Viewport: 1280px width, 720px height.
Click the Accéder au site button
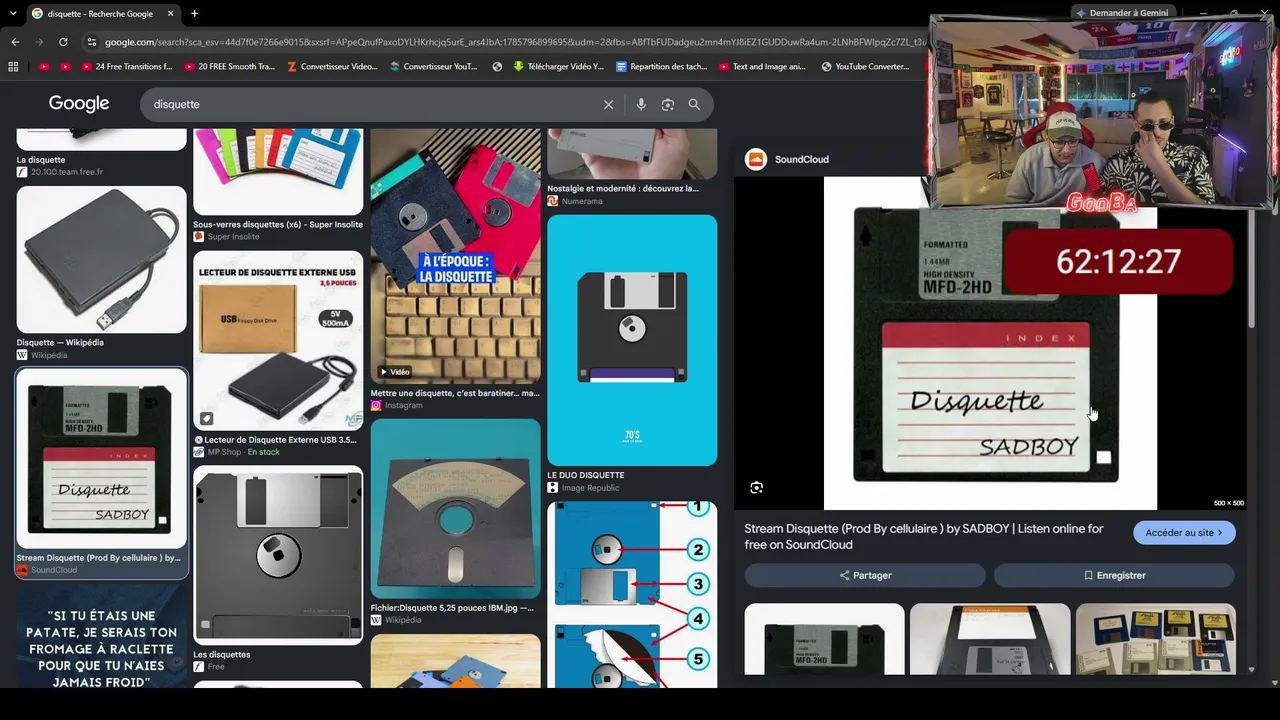coord(1184,533)
